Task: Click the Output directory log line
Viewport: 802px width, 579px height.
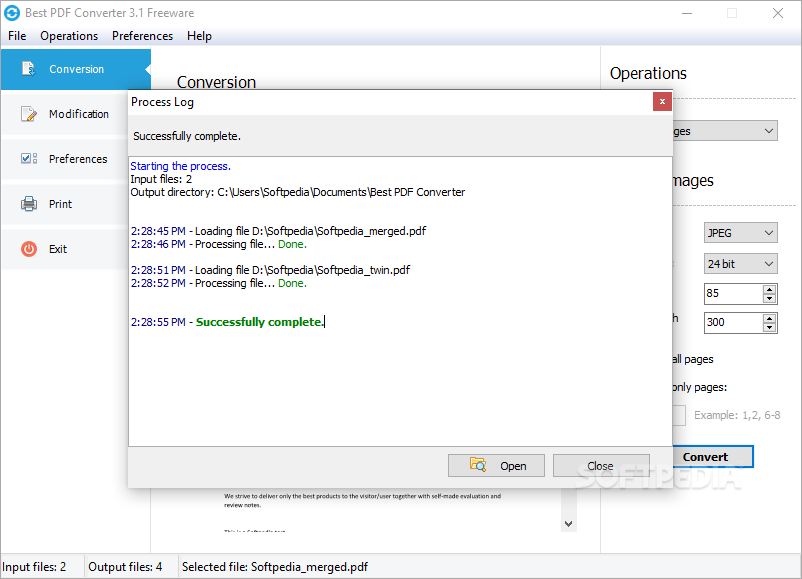Action: click(298, 192)
